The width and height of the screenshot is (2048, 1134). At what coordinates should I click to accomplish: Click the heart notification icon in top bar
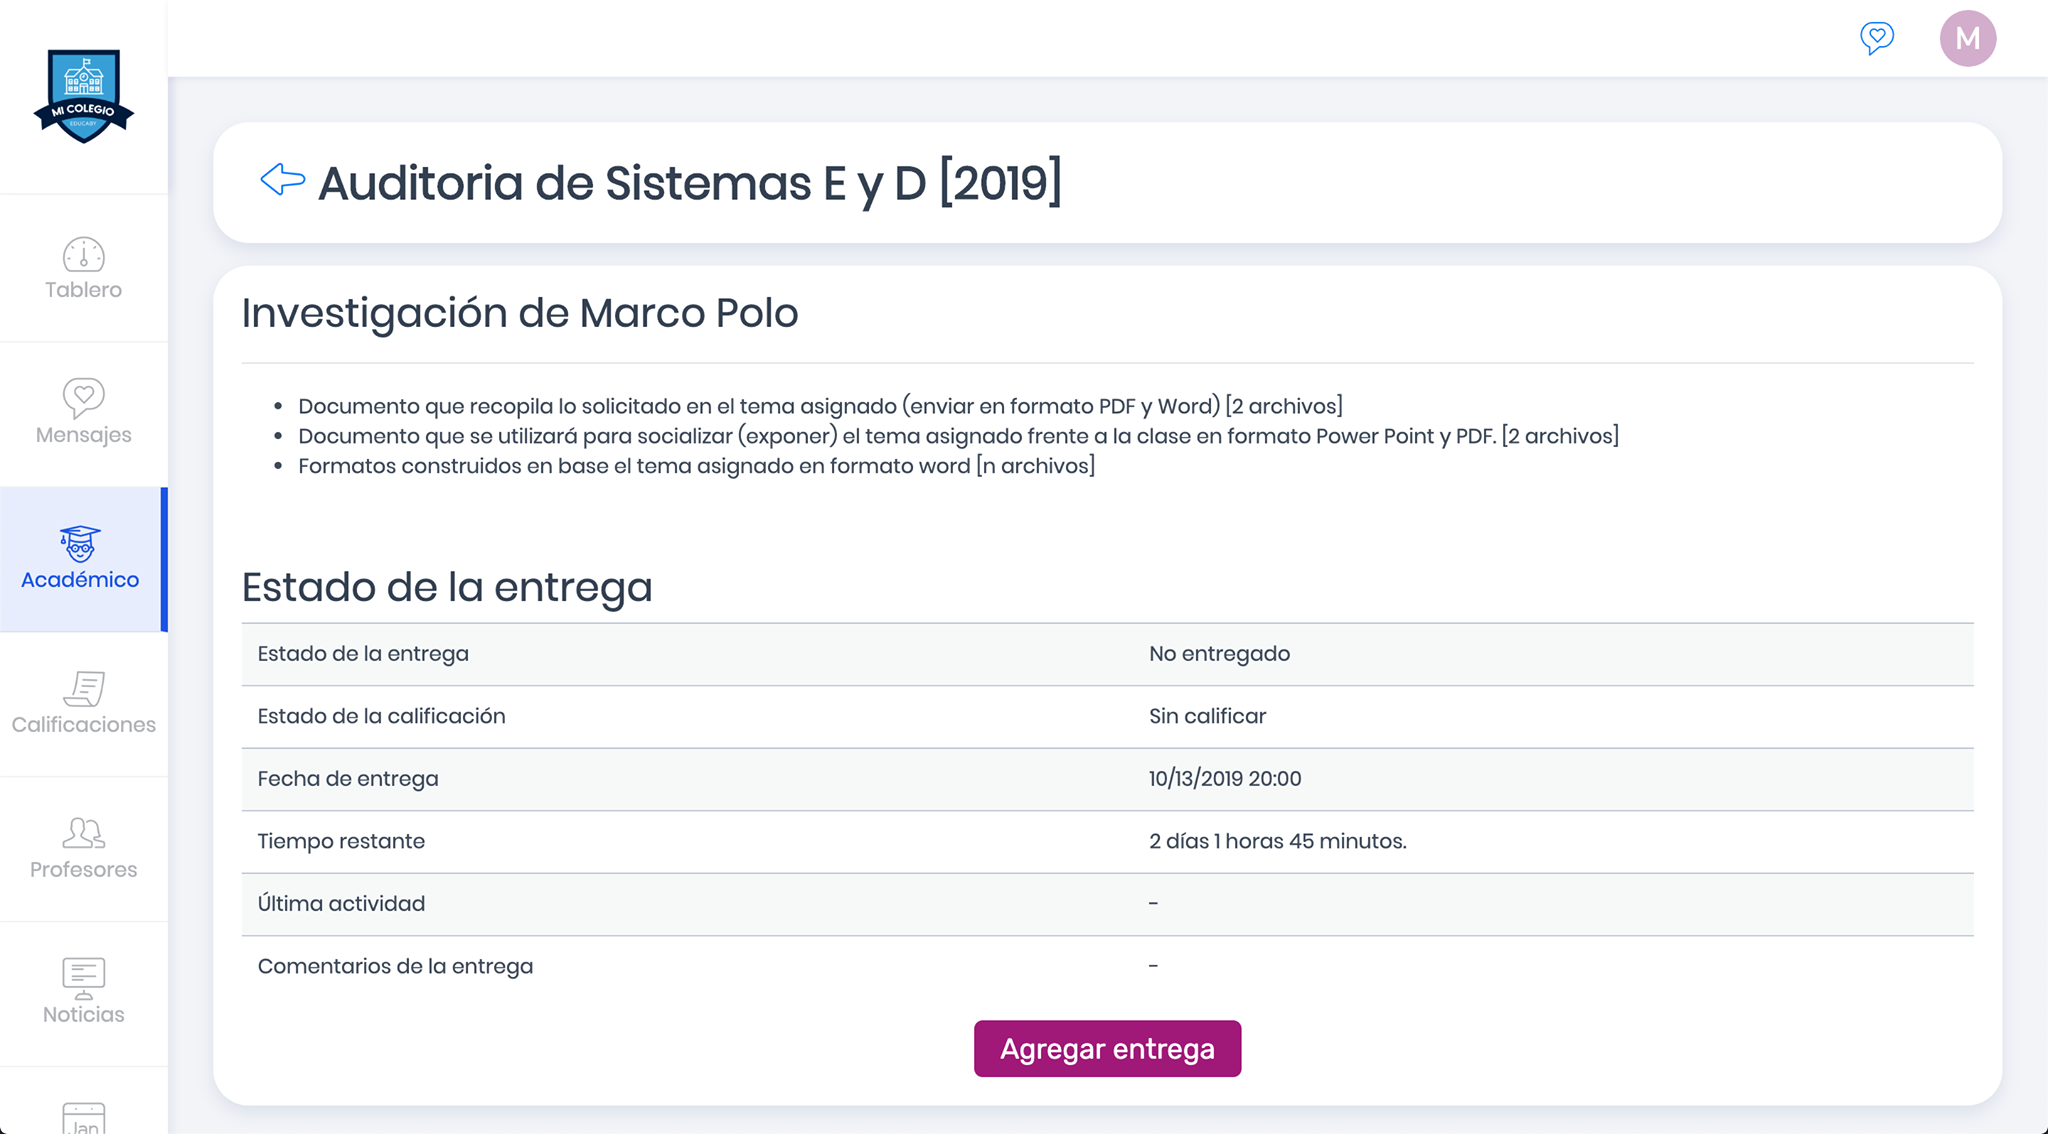coord(1878,38)
